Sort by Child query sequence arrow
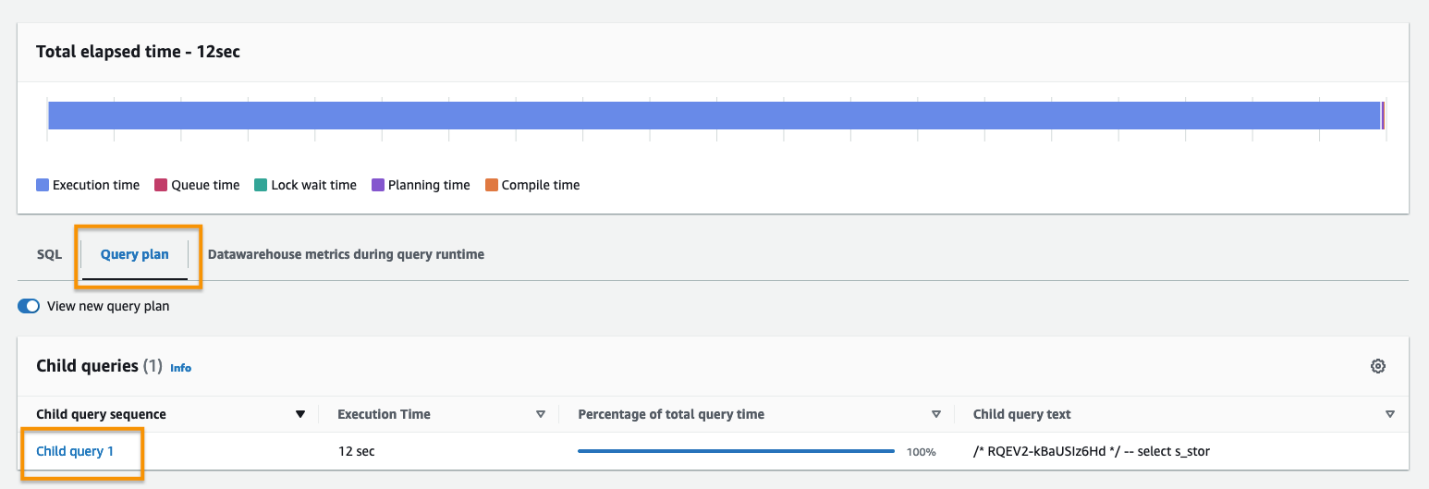This screenshot has width=1429, height=489. click(x=300, y=414)
